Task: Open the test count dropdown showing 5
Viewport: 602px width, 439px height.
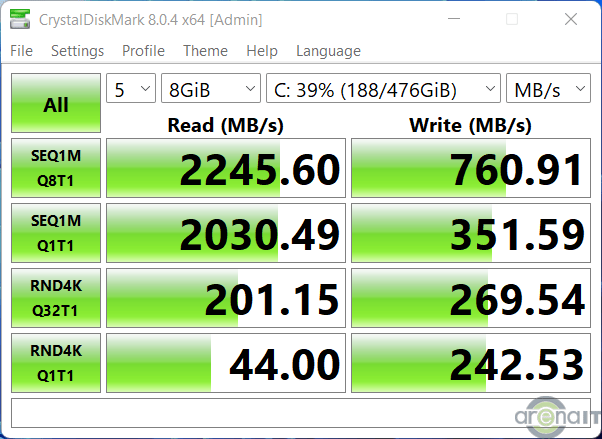Action: tap(131, 89)
